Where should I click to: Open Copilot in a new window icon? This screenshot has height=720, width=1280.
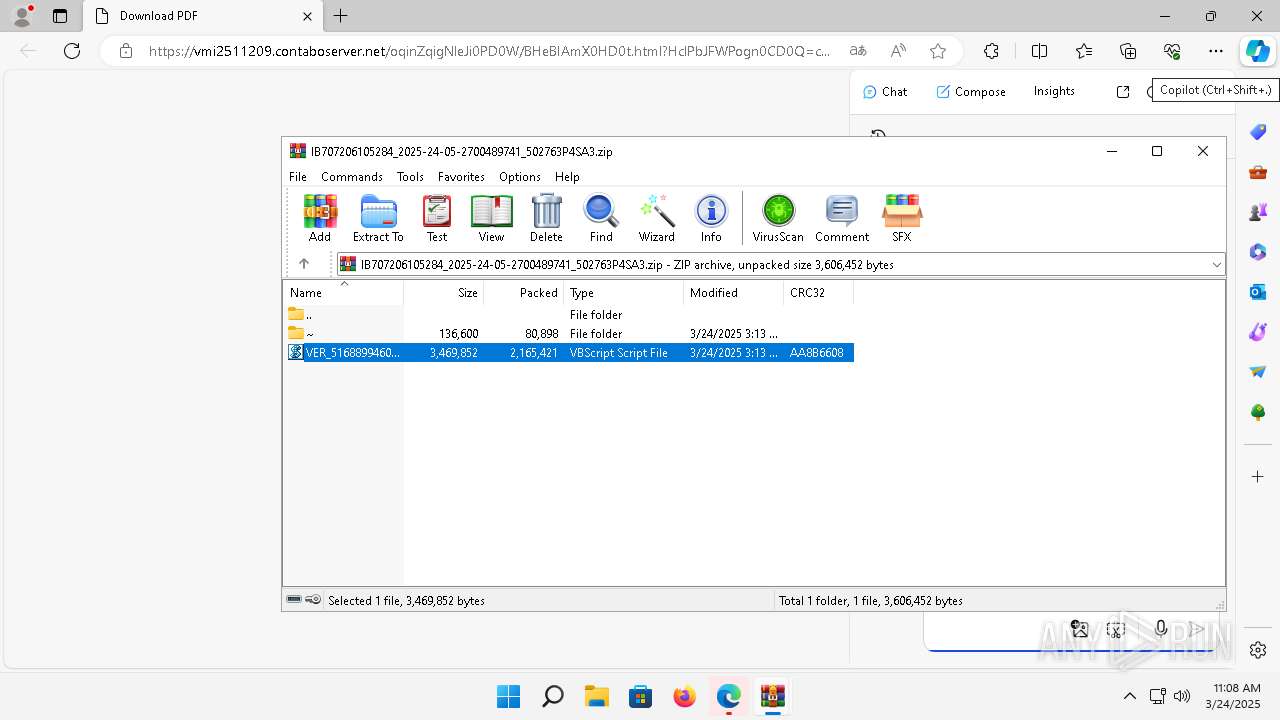(x=1123, y=91)
